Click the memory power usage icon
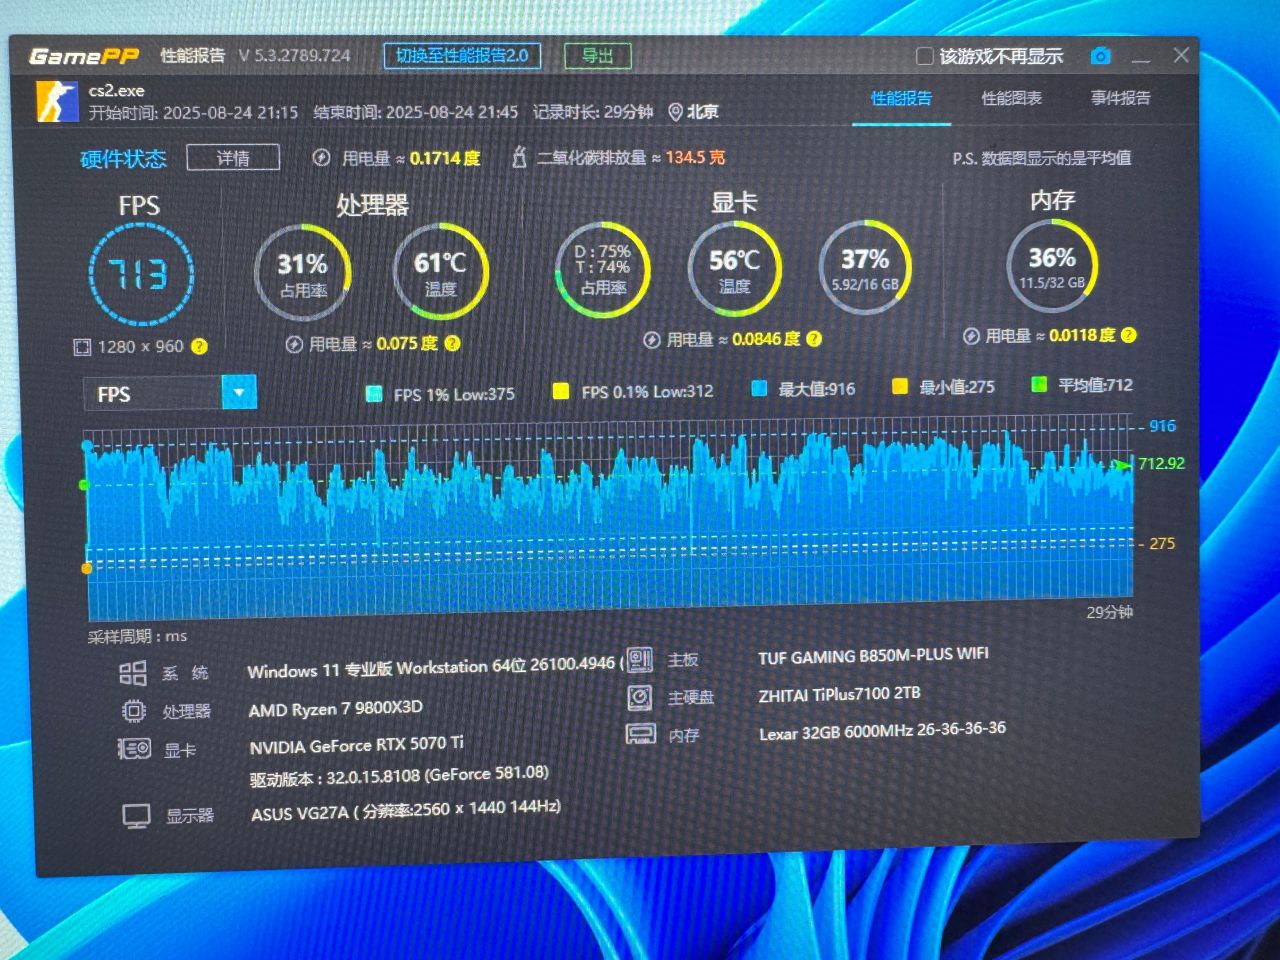Screen dimensions: 1280x960 pyautogui.click(x=971, y=336)
